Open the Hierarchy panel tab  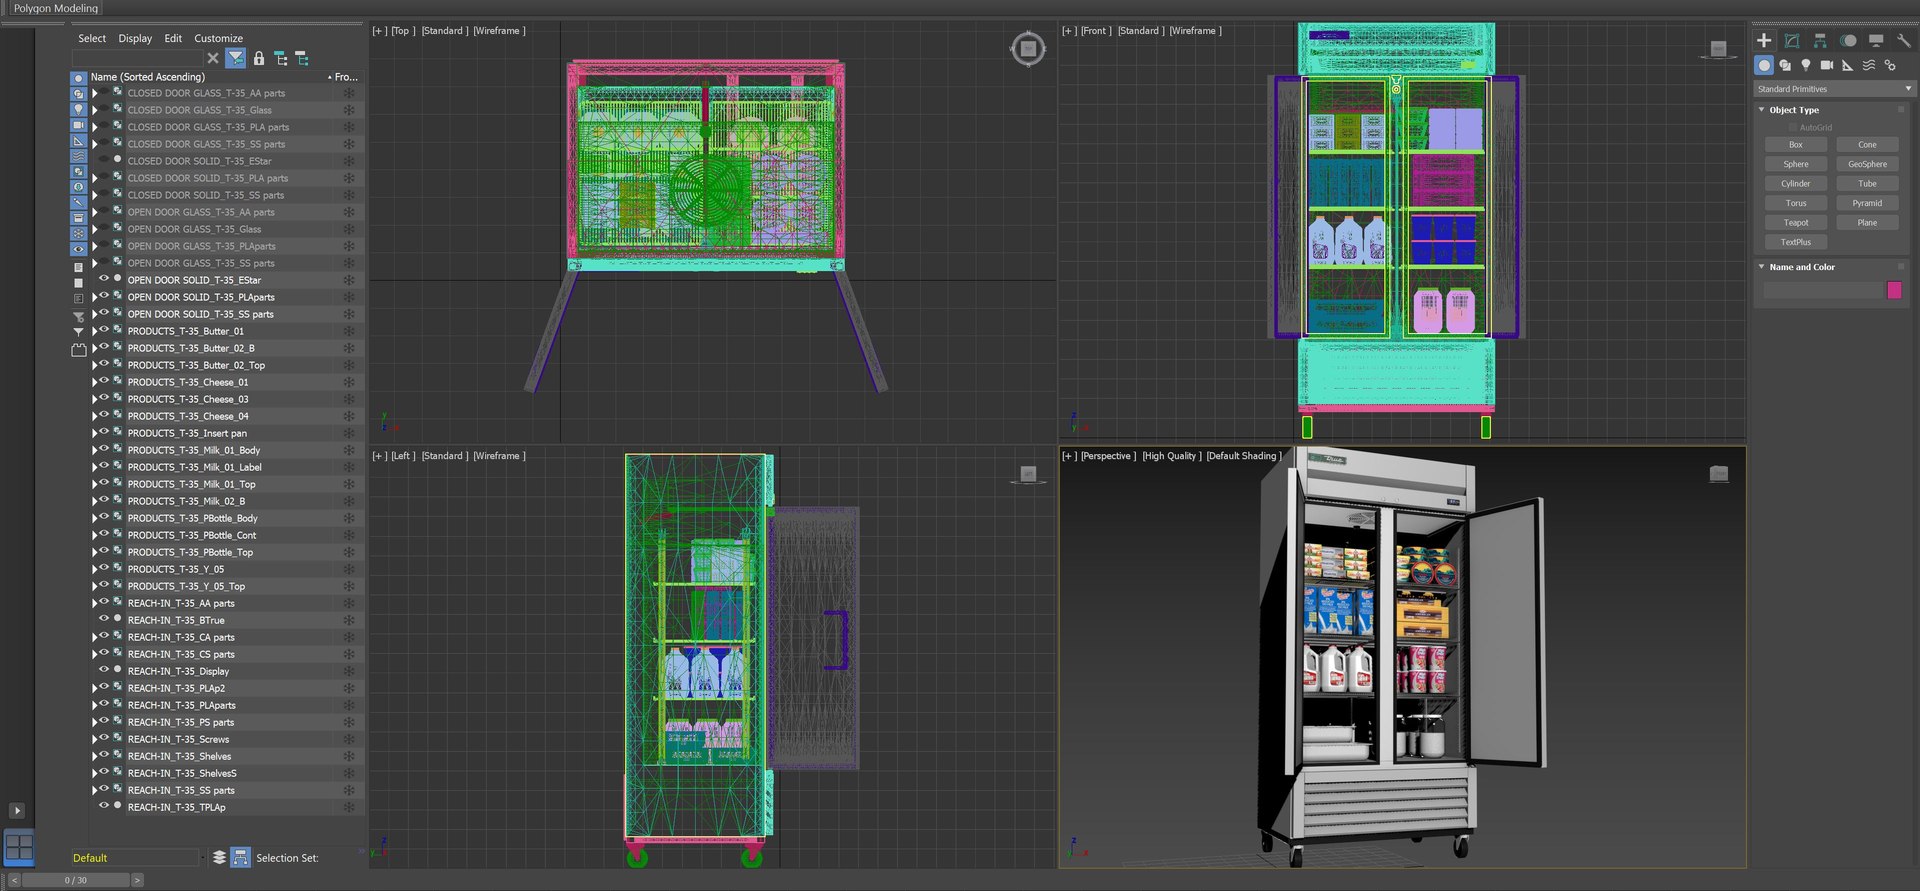(1820, 40)
